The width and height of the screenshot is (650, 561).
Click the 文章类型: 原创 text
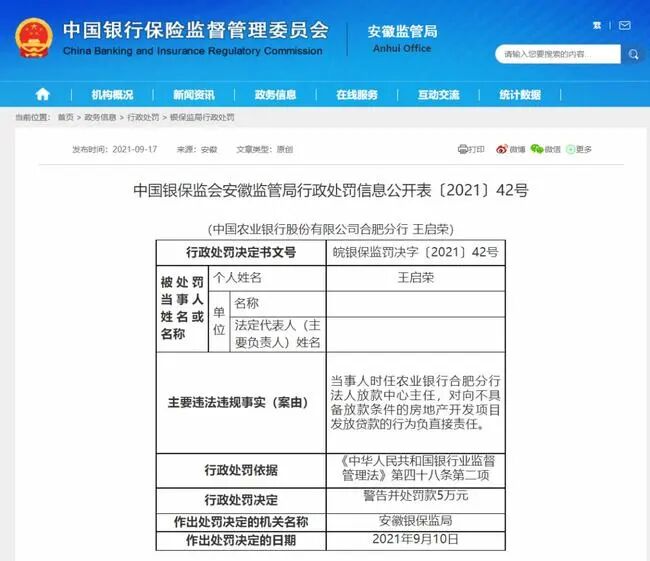264,149
